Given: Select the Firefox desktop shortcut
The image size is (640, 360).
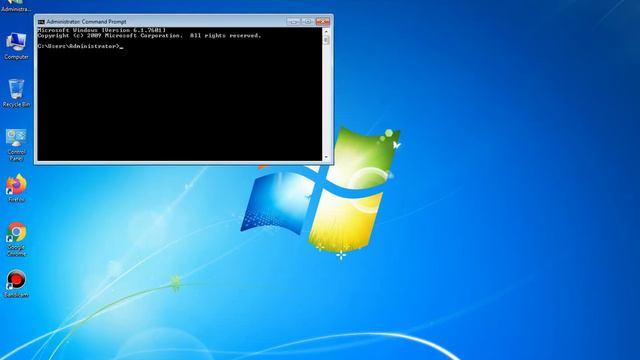Looking at the screenshot, I should pyautogui.click(x=16, y=188).
